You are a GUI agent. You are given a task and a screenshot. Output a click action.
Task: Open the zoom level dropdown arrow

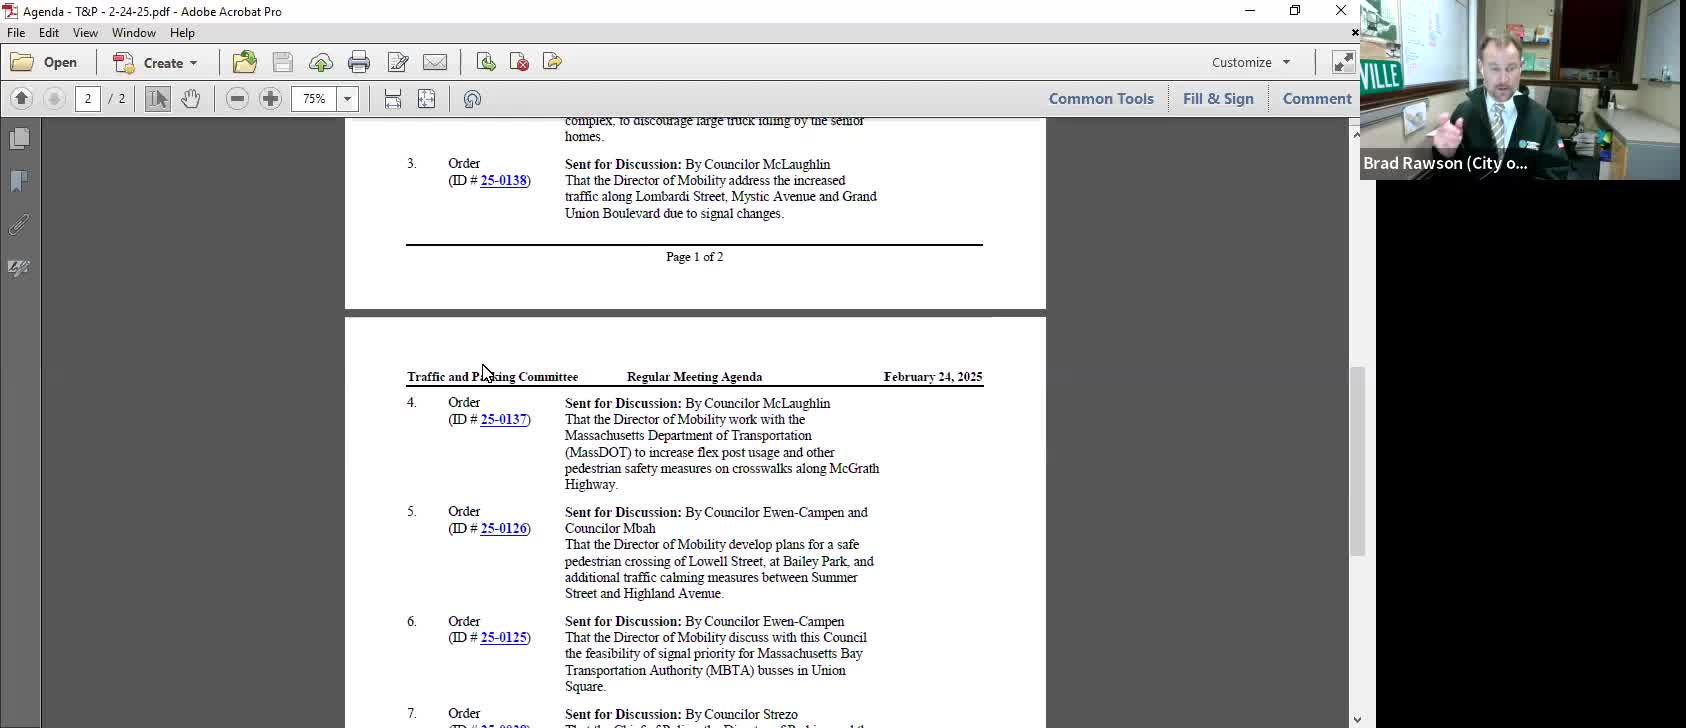348,99
